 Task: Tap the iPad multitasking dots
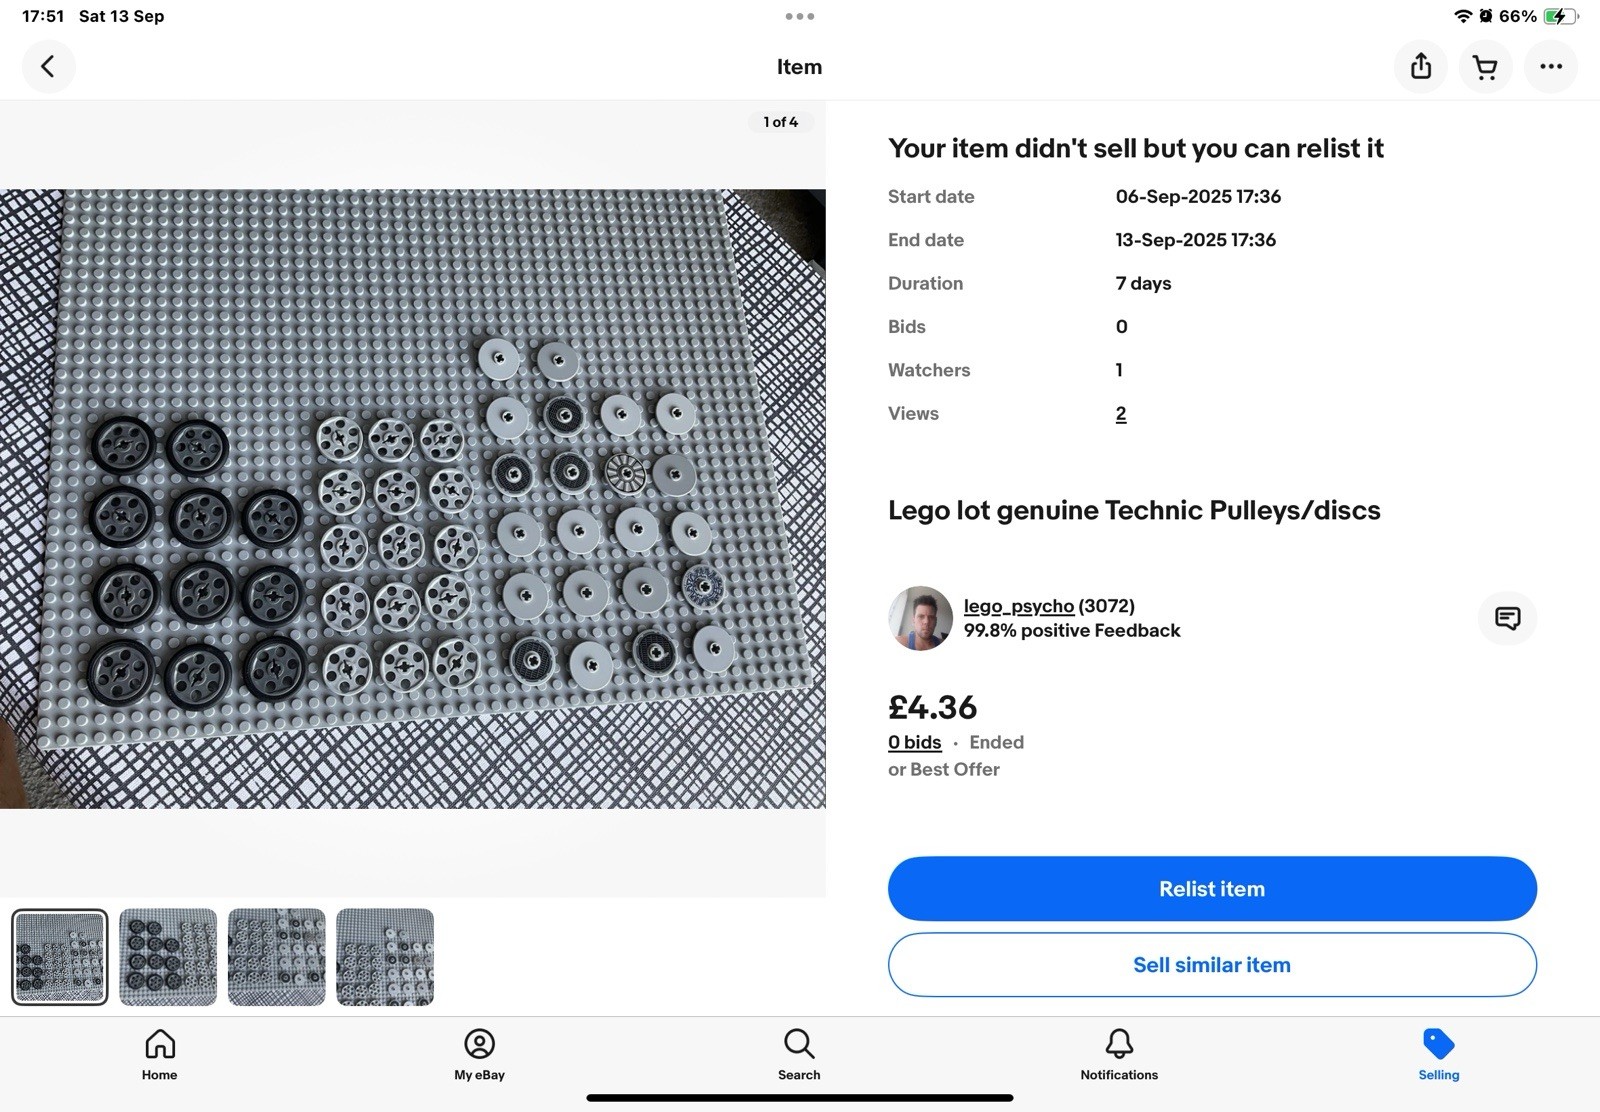[x=799, y=16]
